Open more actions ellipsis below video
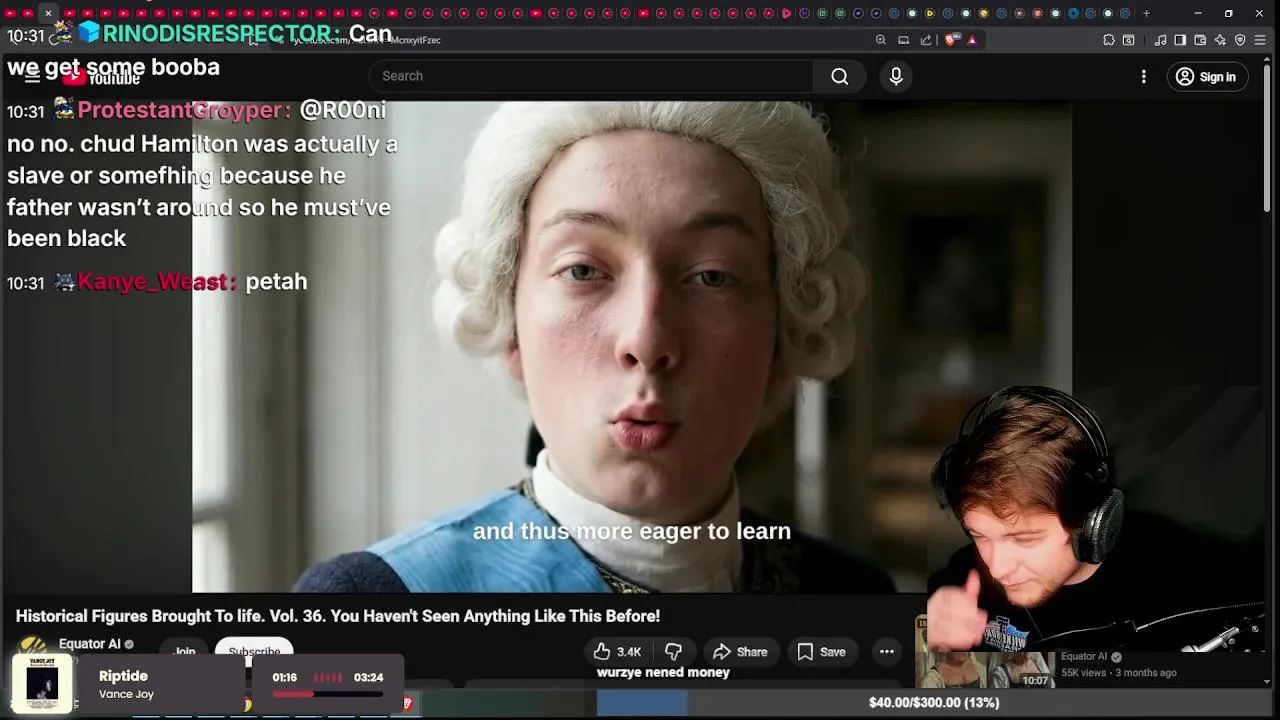Viewport: 1280px width, 720px height. 886,652
